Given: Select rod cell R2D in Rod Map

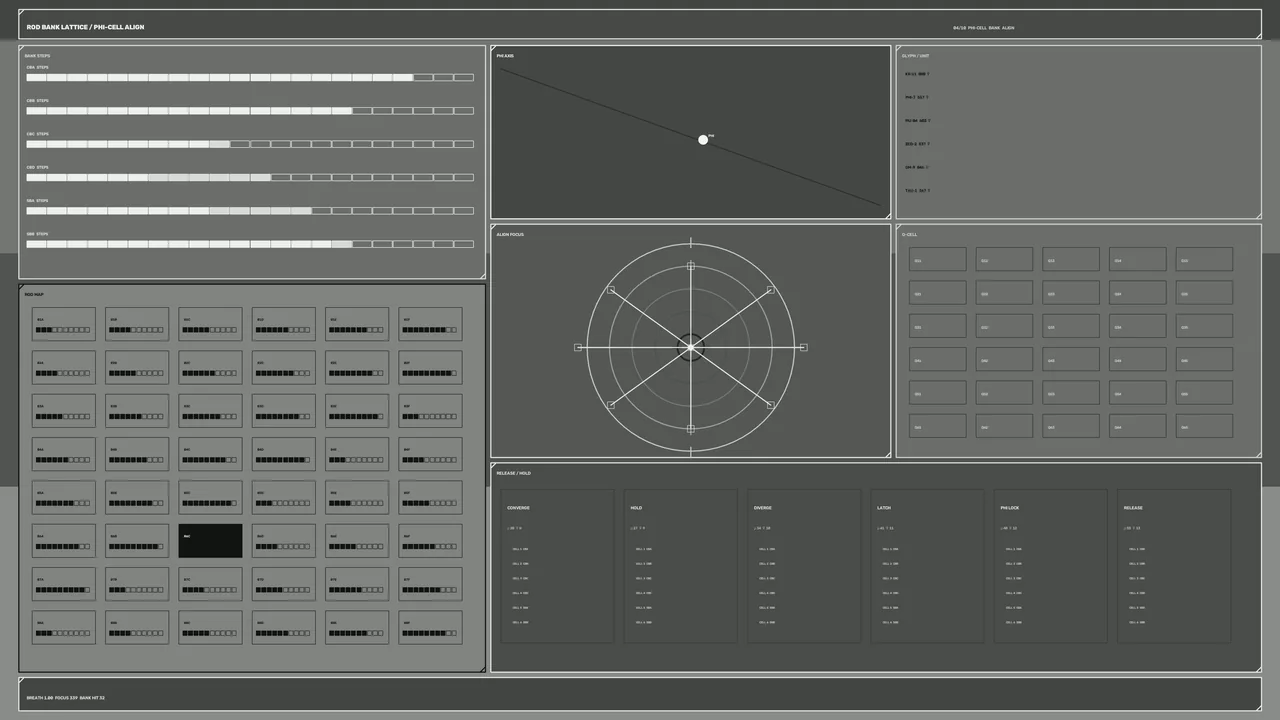Looking at the screenshot, I should click(284, 367).
